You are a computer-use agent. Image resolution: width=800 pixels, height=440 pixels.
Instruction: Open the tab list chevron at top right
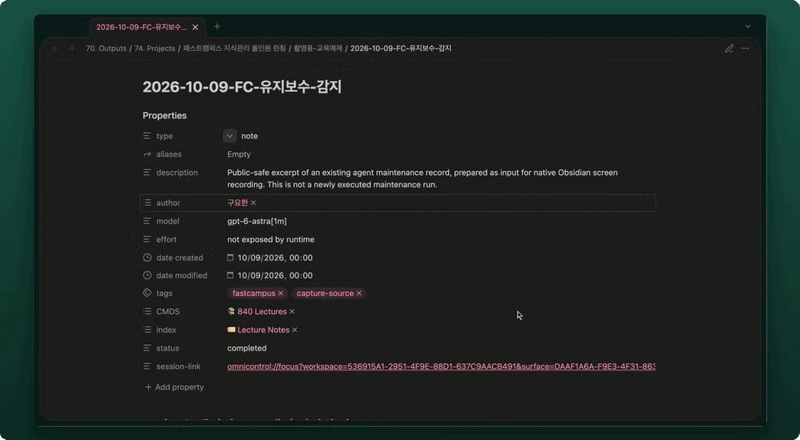point(748,27)
